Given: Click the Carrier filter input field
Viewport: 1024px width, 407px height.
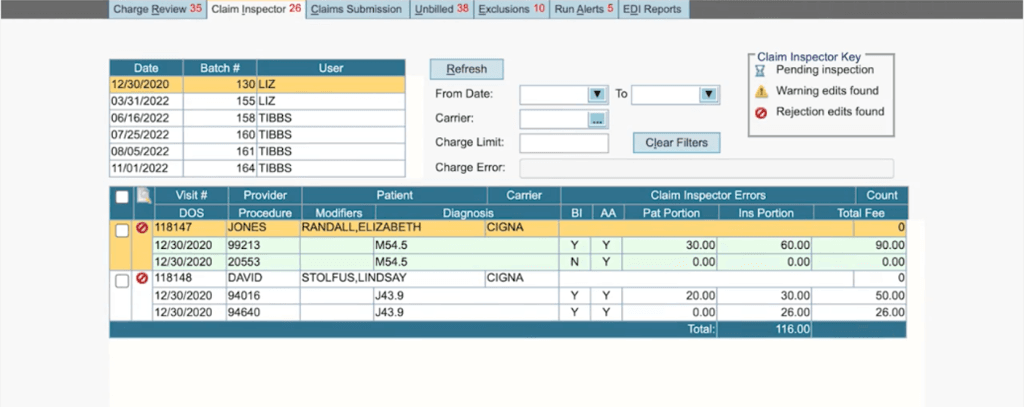Looking at the screenshot, I should pyautogui.click(x=554, y=120).
